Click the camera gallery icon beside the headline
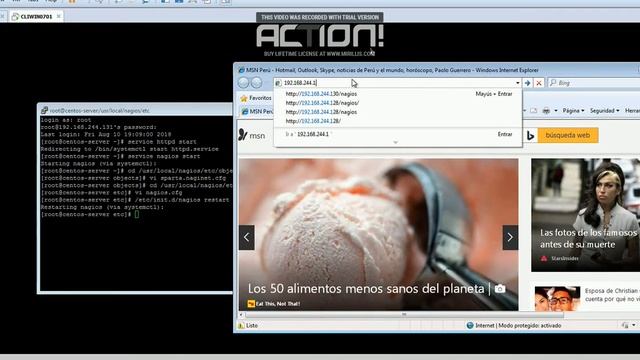This screenshot has height=360, width=640. [500, 289]
